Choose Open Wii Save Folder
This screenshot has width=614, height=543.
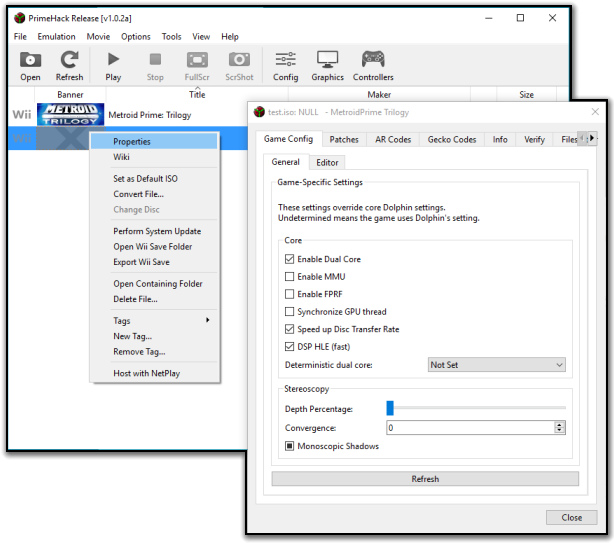[154, 247]
